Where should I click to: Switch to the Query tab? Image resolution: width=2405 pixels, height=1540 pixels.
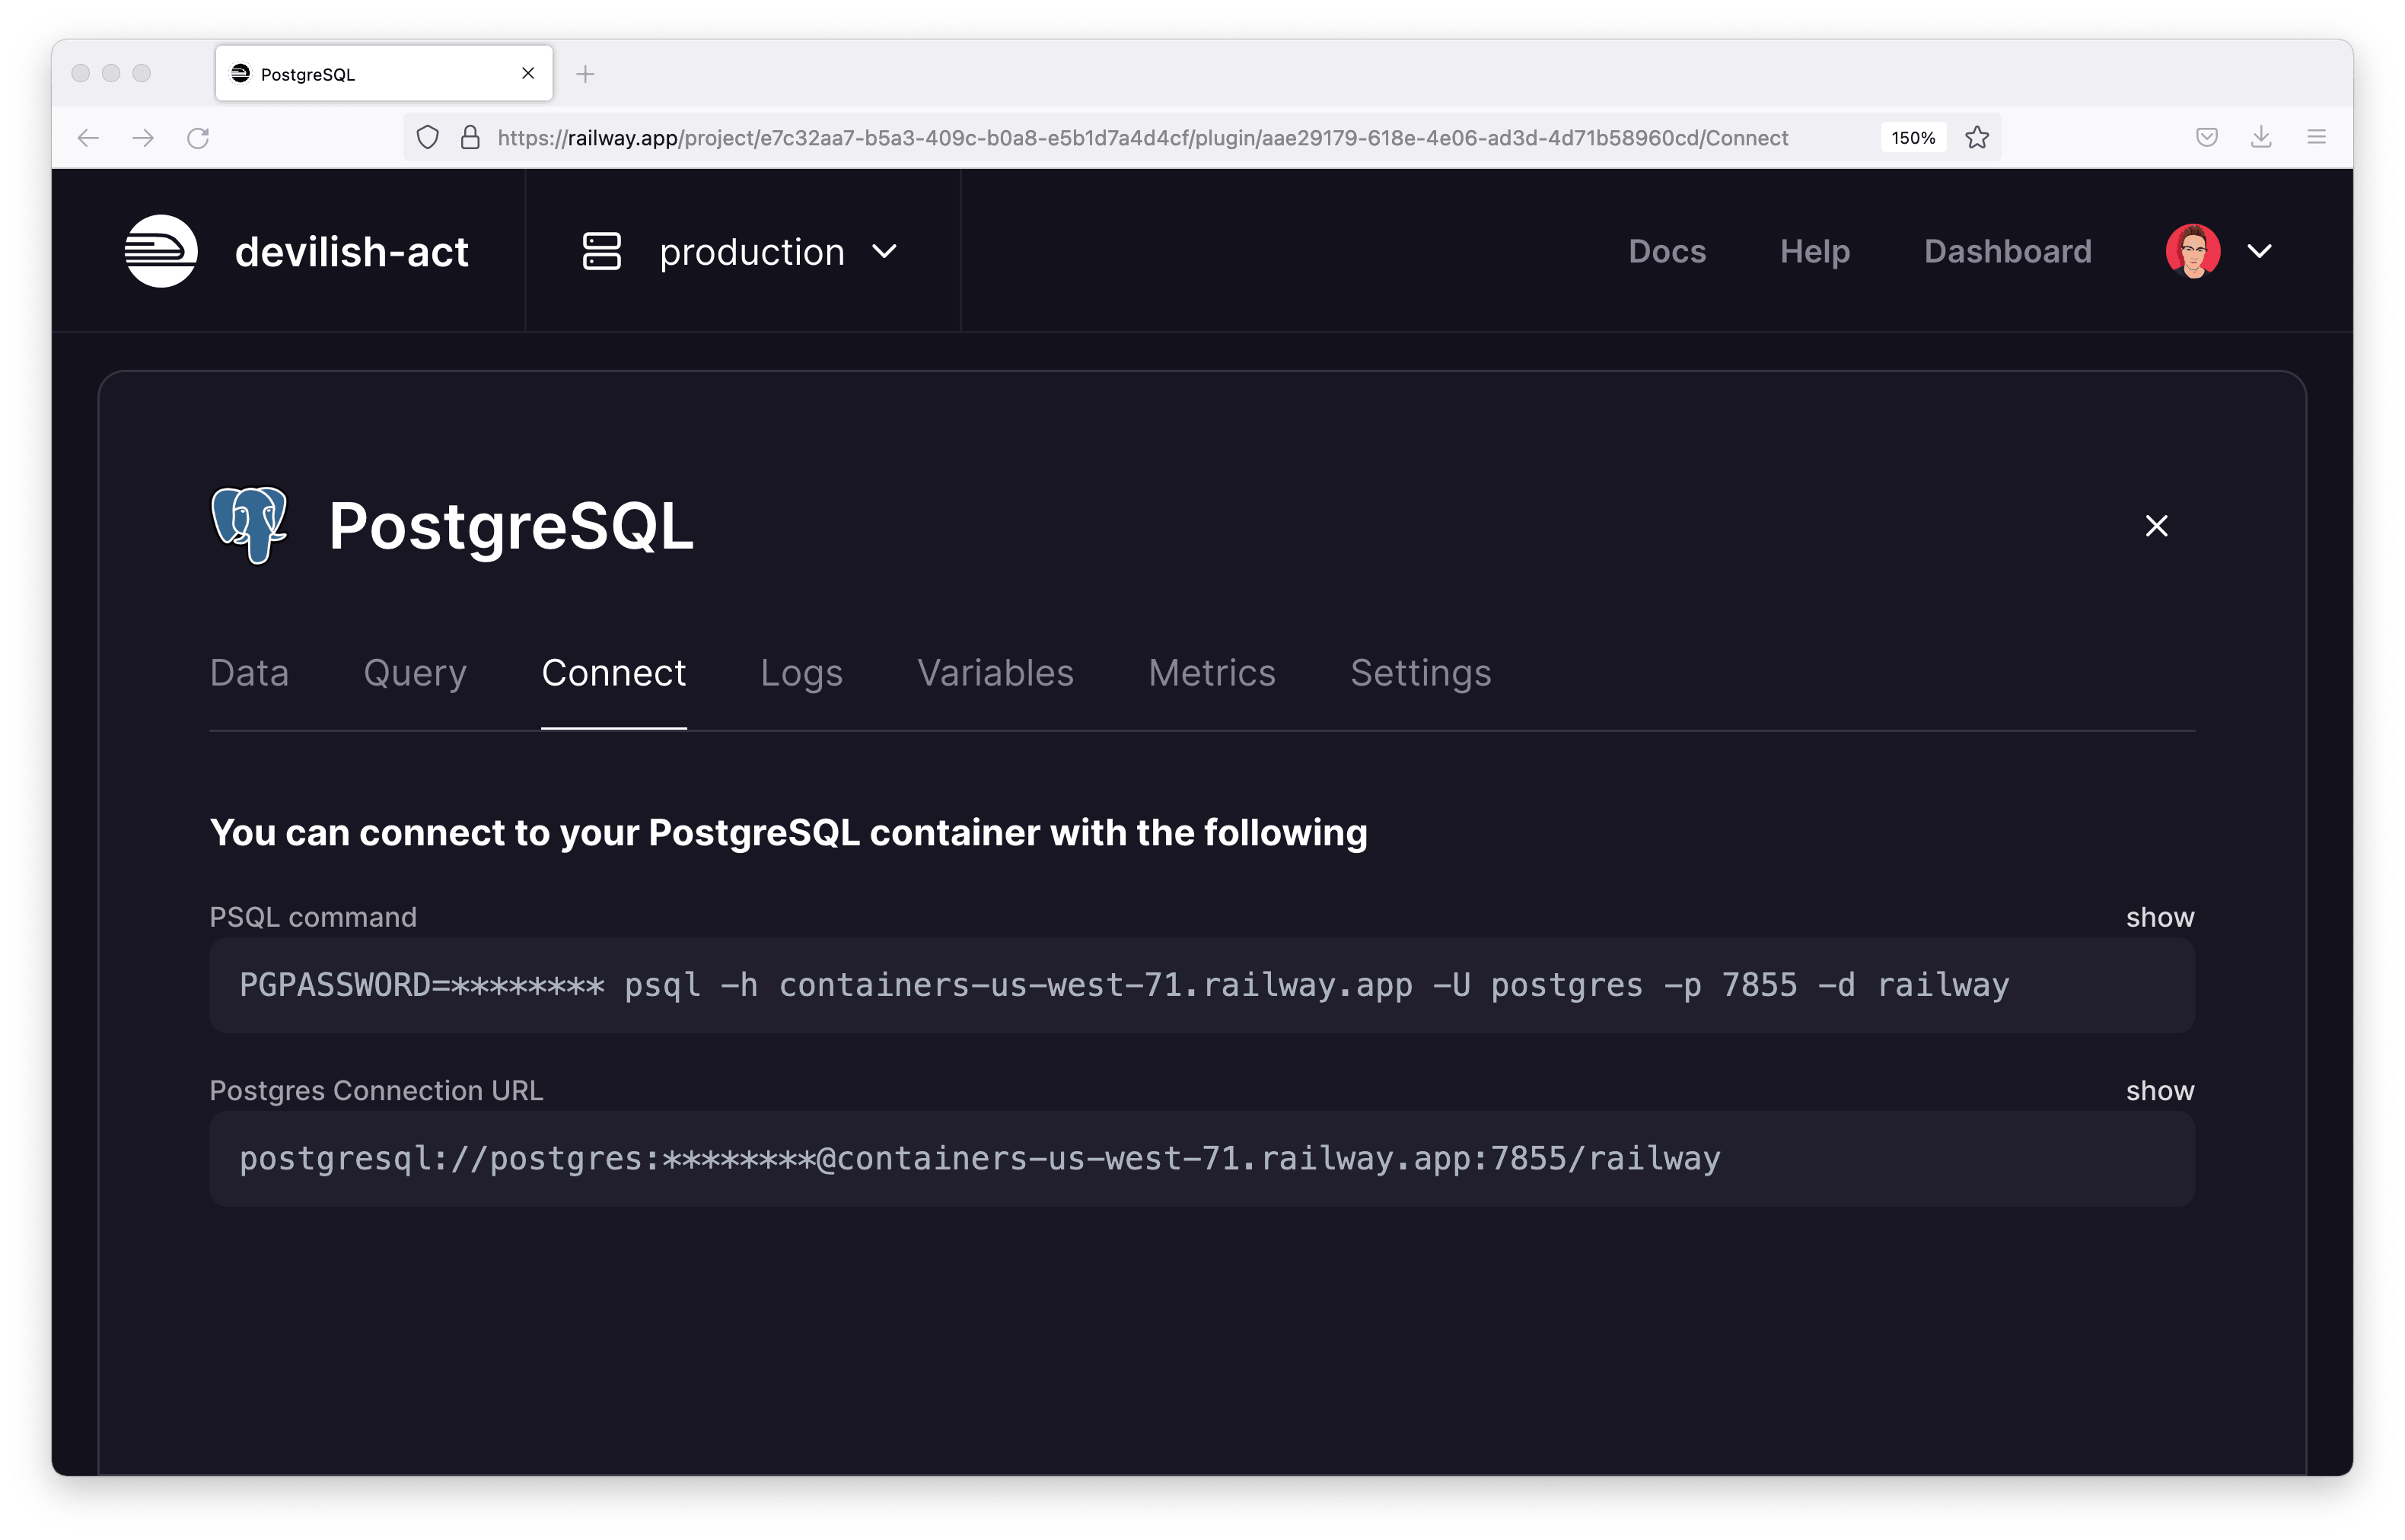point(415,673)
